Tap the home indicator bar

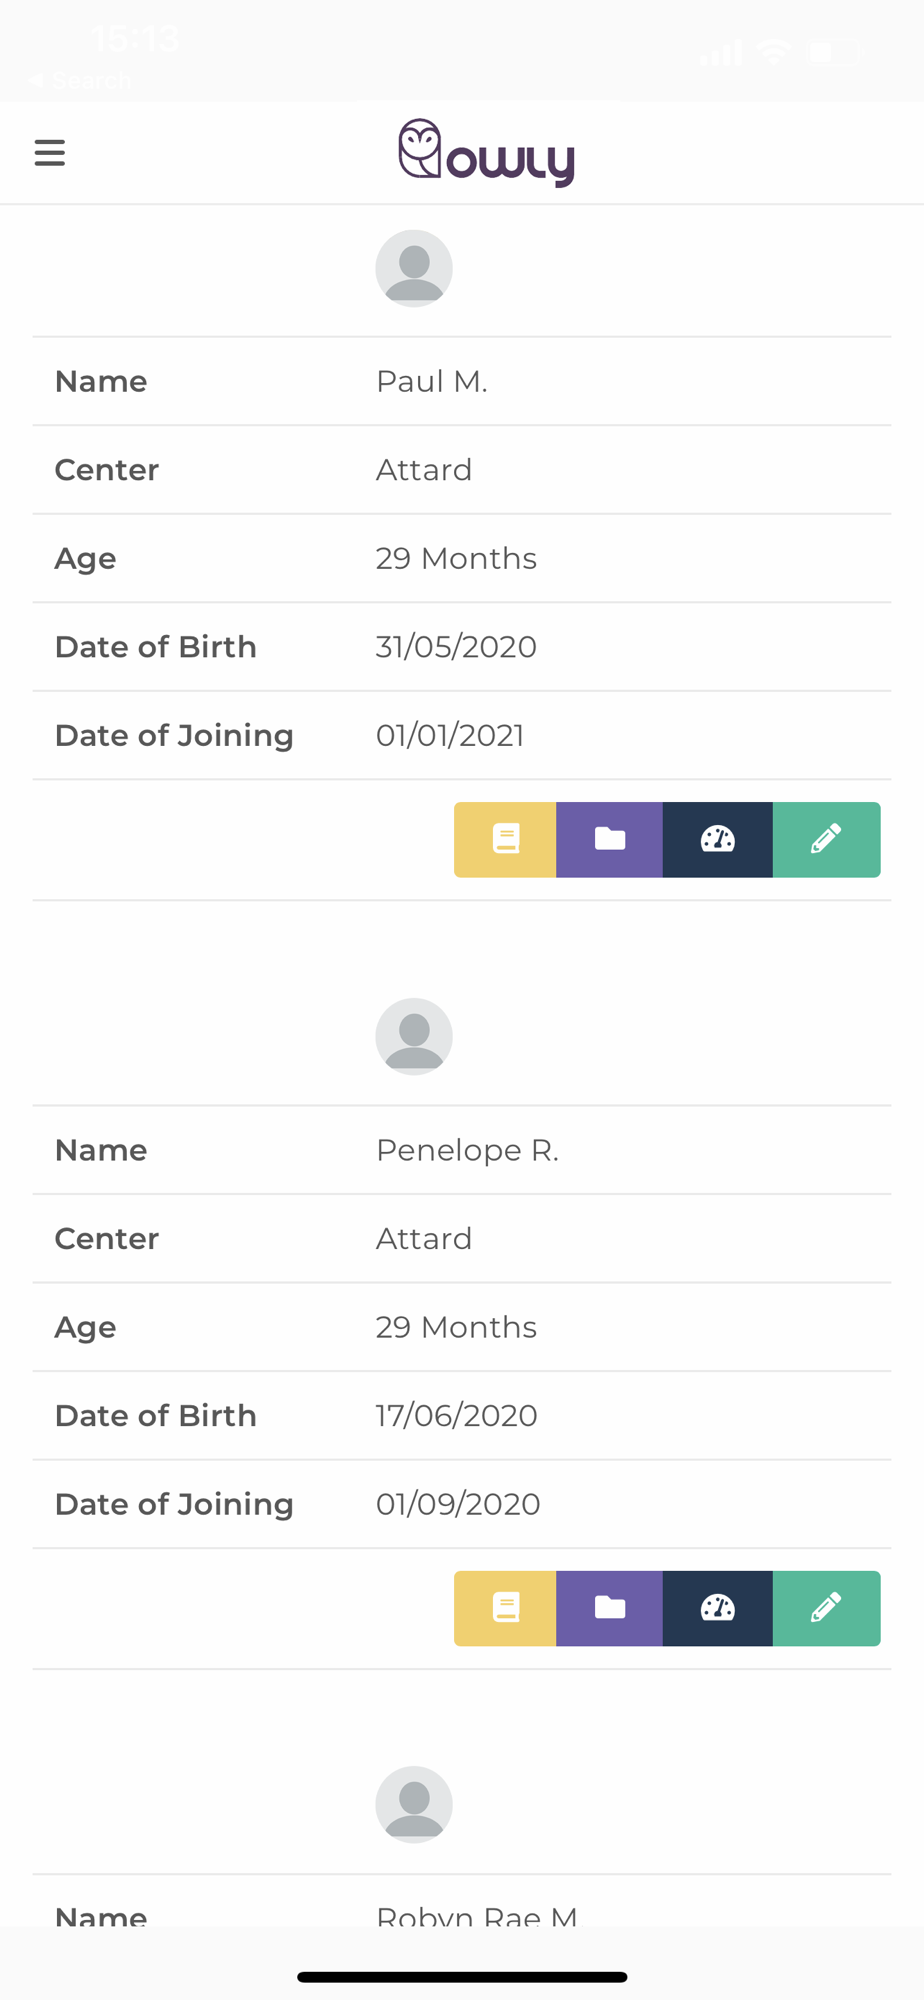point(462,1977)
